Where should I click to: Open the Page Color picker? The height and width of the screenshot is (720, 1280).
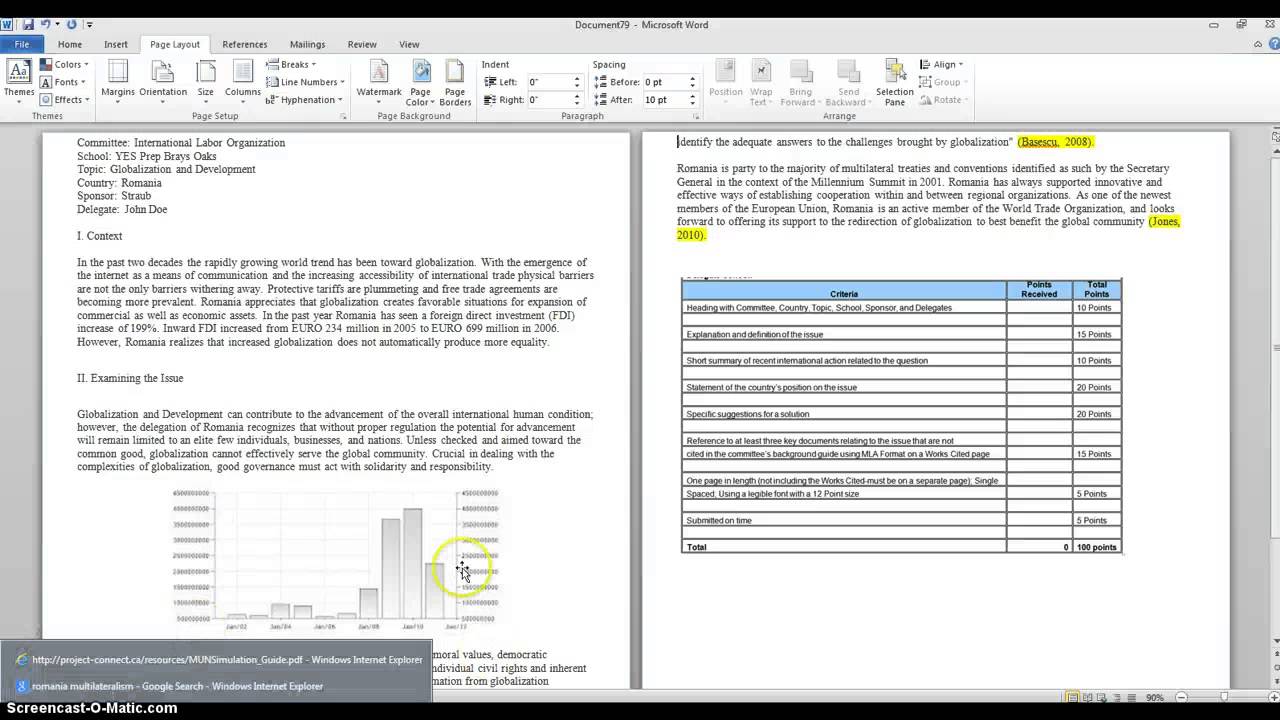click(421, 82)
